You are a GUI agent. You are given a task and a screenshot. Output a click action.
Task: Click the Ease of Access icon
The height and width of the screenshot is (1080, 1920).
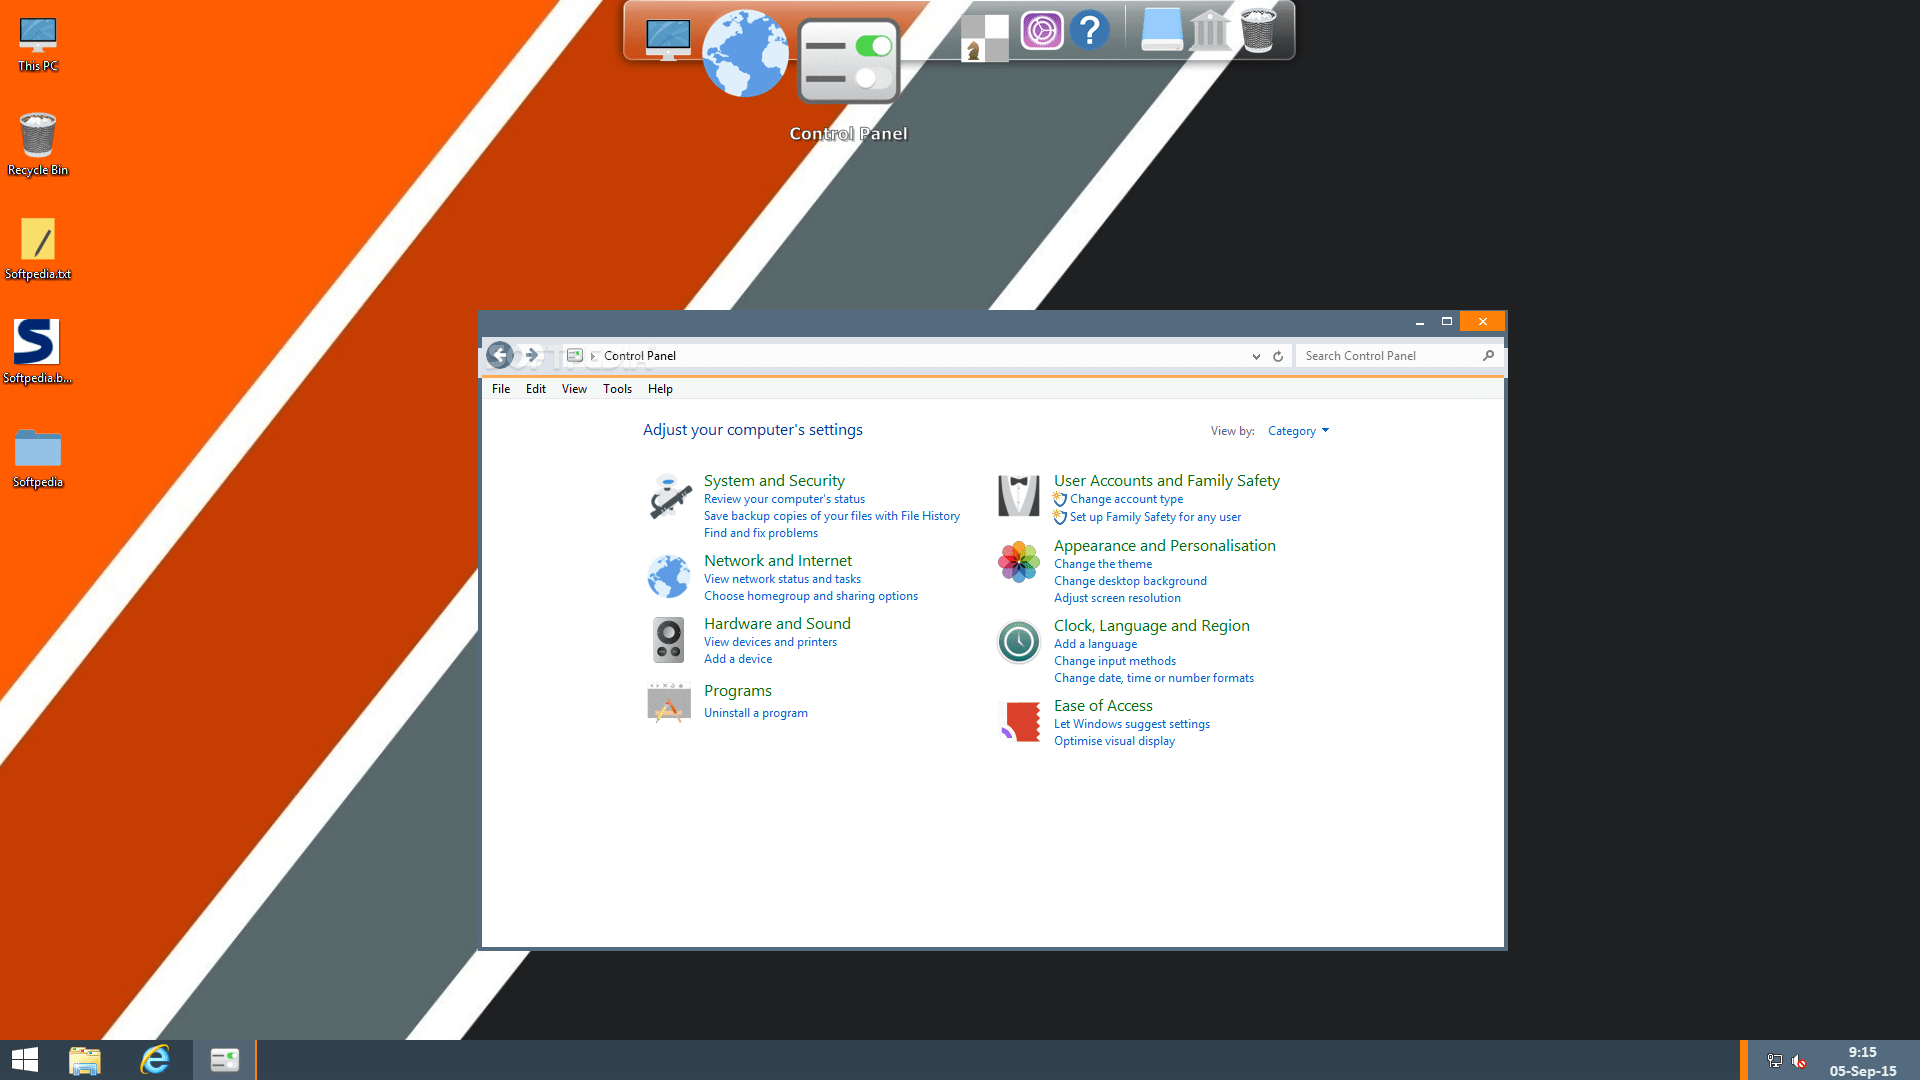pyautogui.click(x=1020, y=721)
